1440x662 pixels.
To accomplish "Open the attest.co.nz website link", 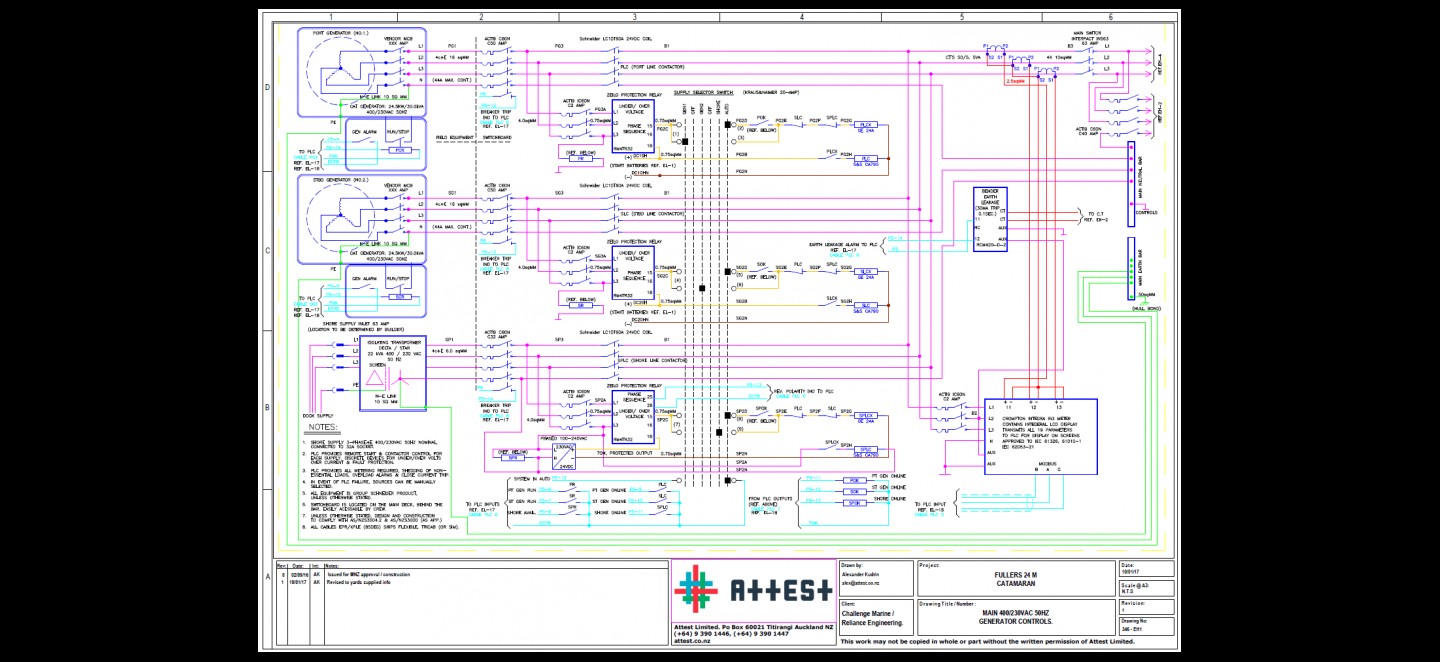I will (x=691, y=641).
